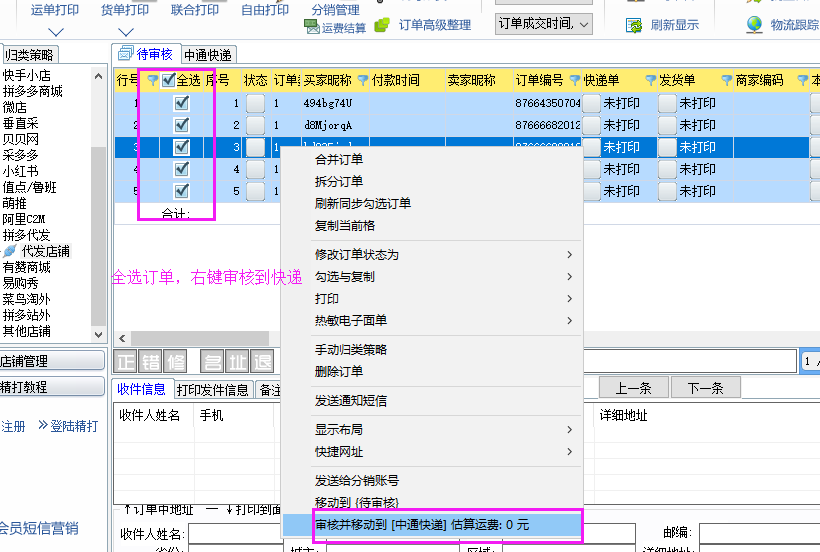820x552 pixels.
Task: Click the 代发店铺 shop icon
Action: tap(10, 251)
